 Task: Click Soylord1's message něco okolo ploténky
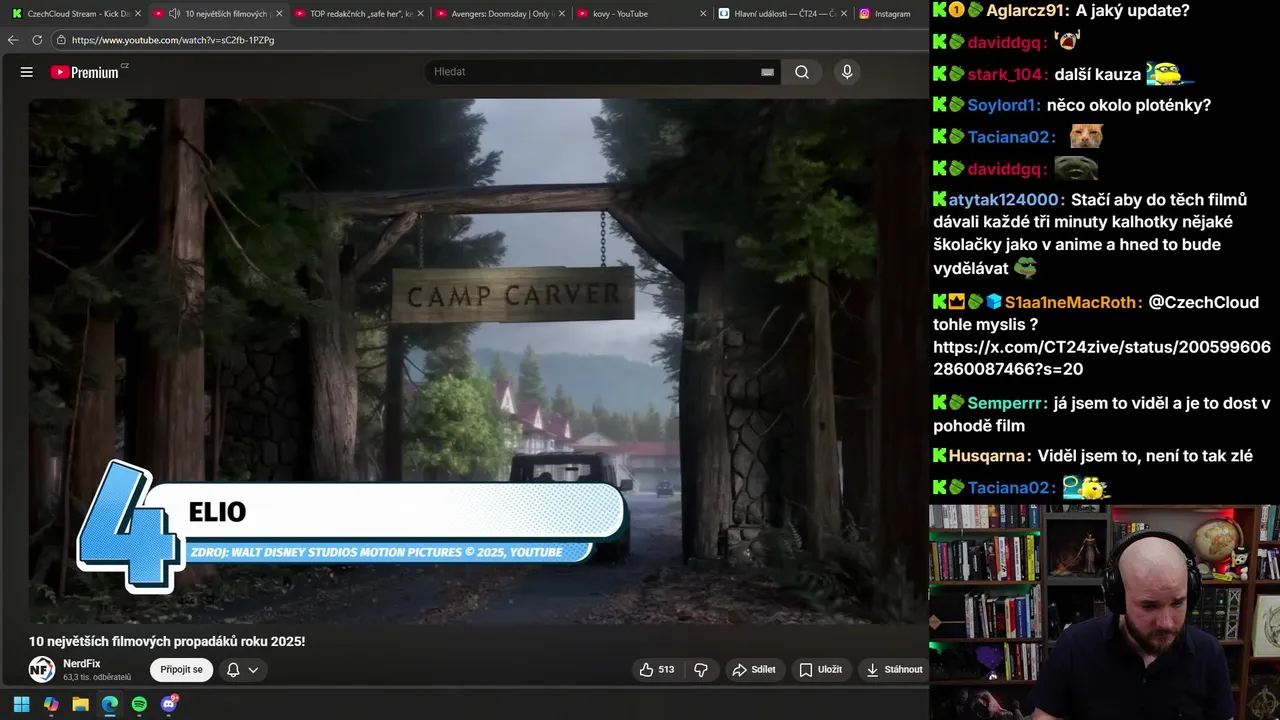click(x=1129, y=105)
